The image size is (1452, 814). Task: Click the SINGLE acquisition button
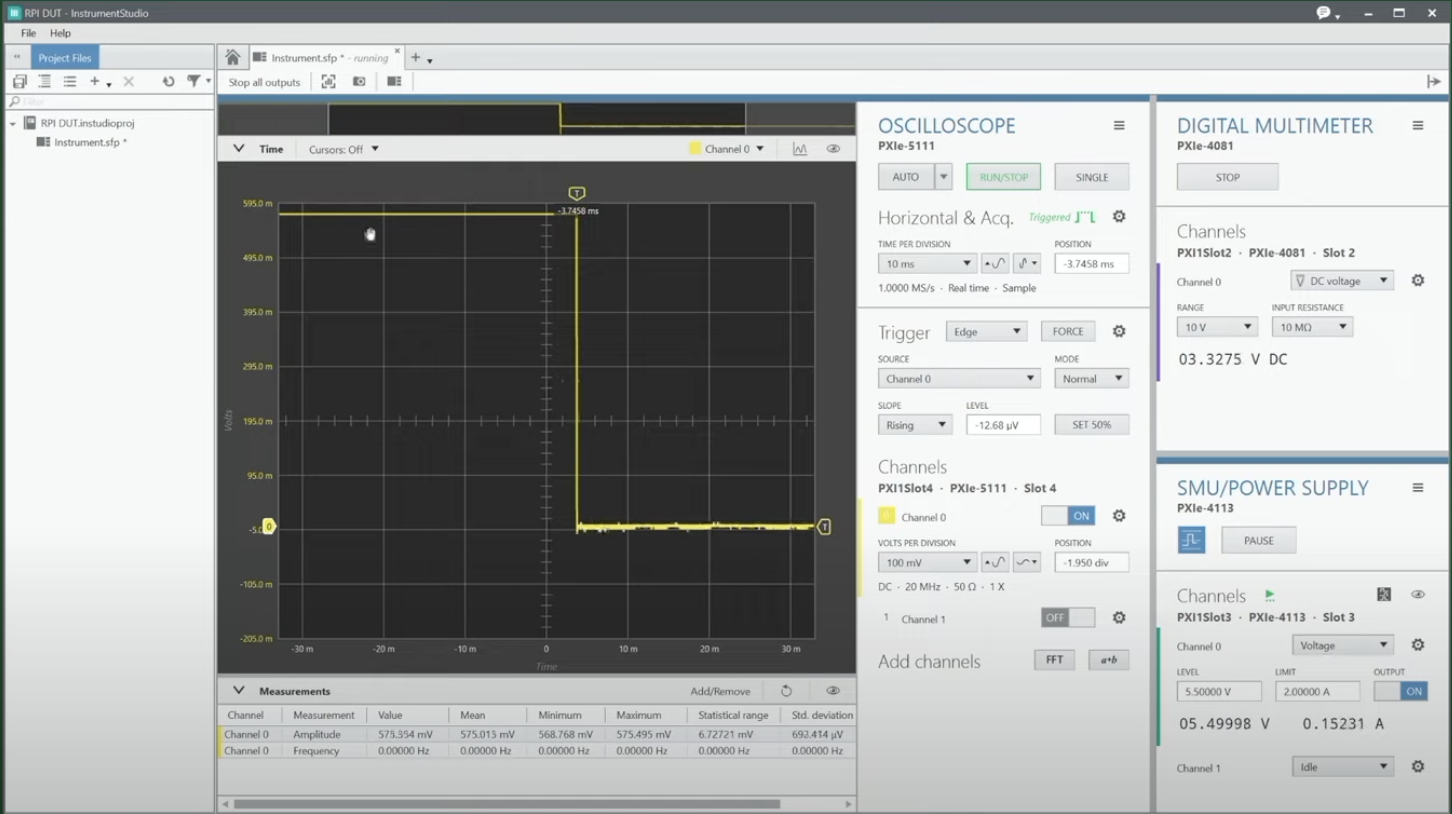coord(1091,177)
